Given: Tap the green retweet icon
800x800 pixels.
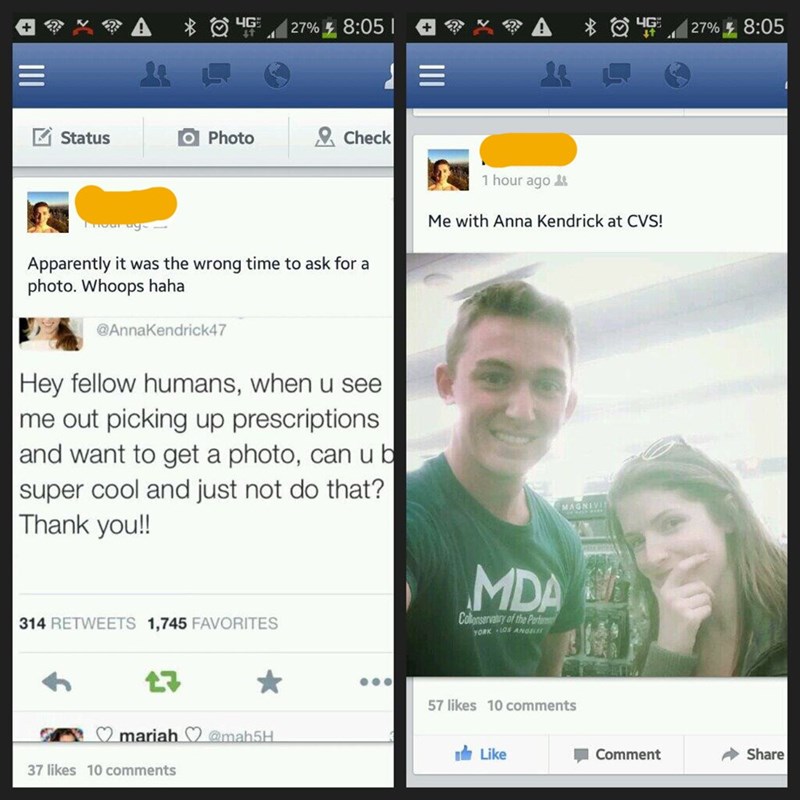Looking at the screenshot, I should tap(163, 682).
